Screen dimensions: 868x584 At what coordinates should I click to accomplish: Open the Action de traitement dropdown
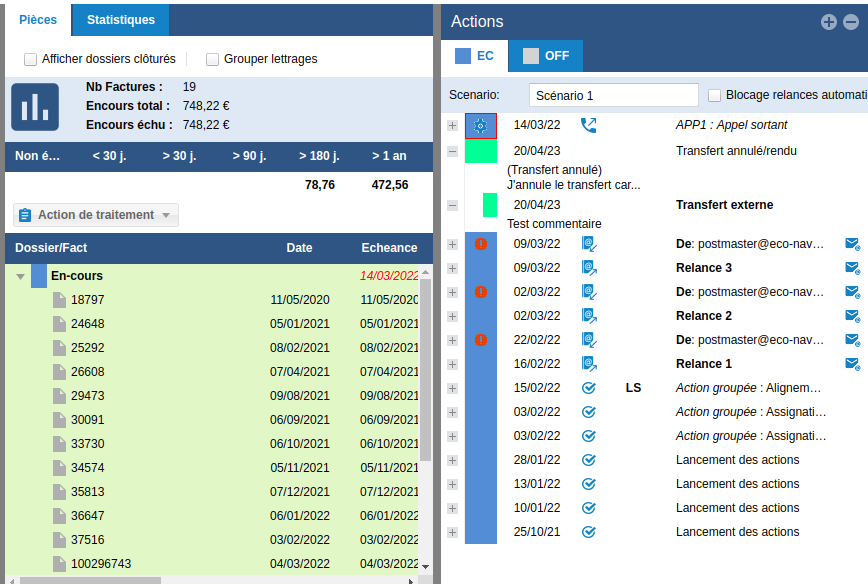[96, 215]
